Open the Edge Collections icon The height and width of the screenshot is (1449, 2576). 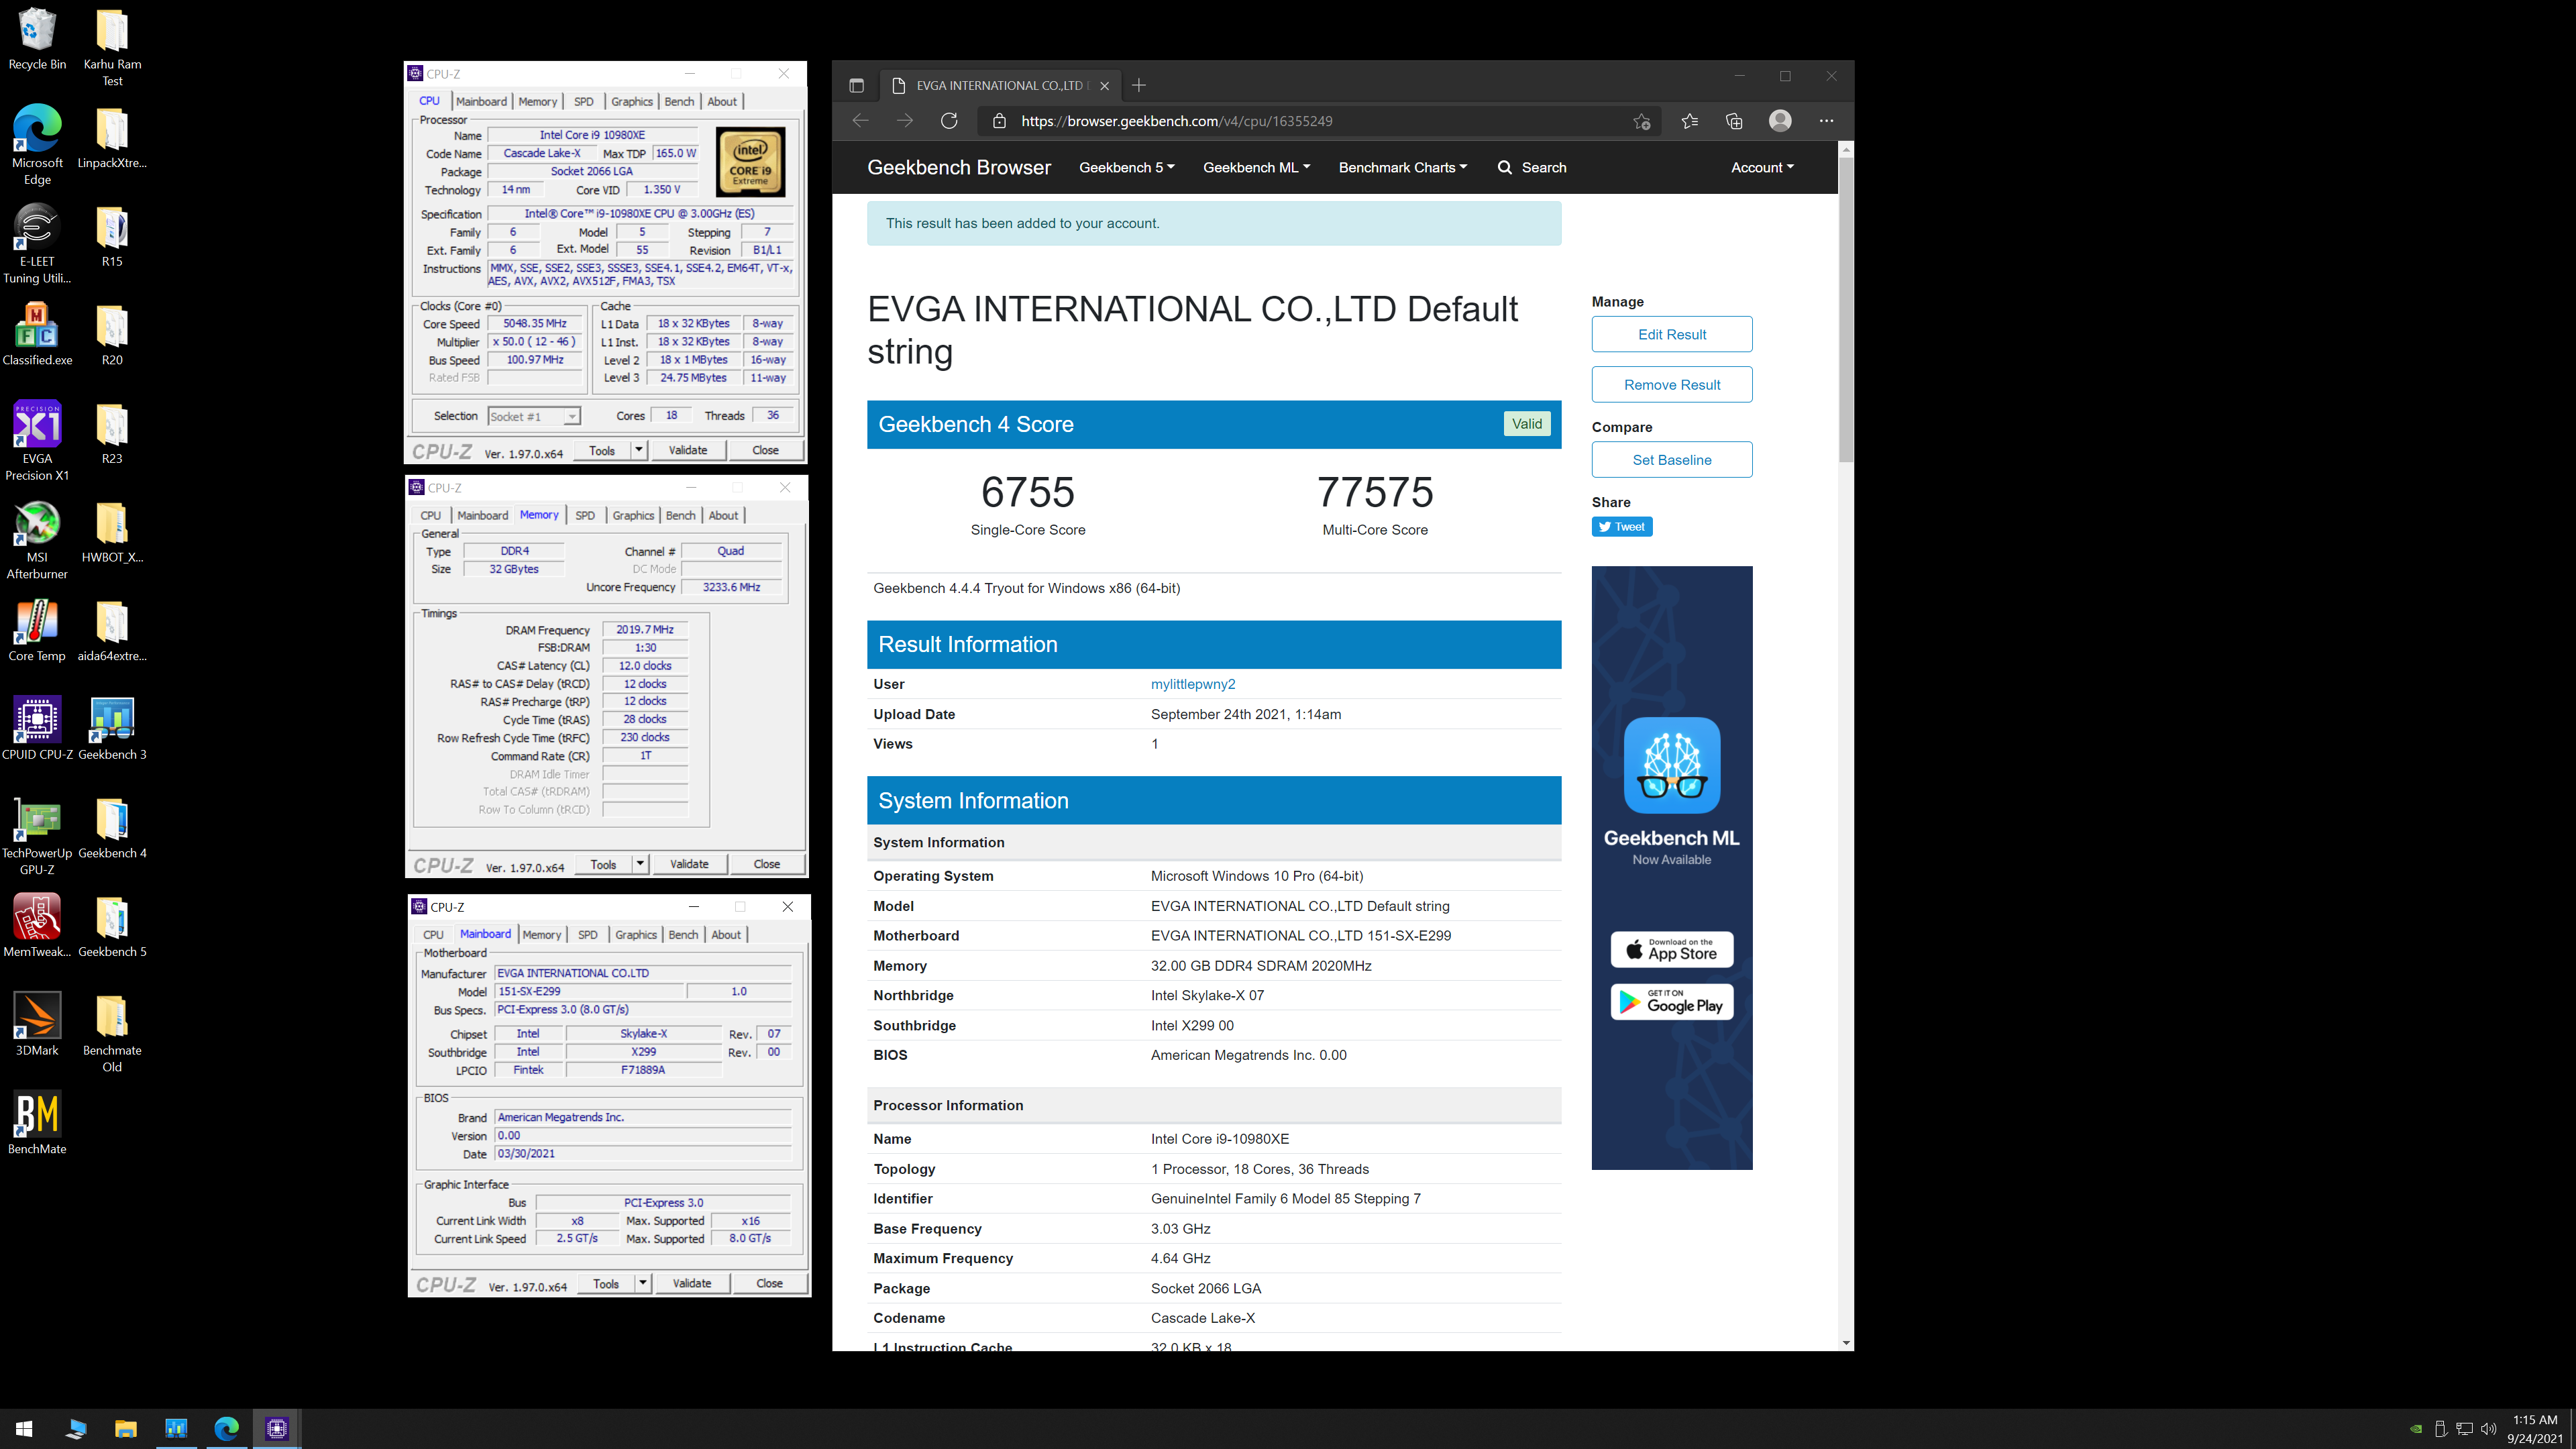tap(1734, 121)
